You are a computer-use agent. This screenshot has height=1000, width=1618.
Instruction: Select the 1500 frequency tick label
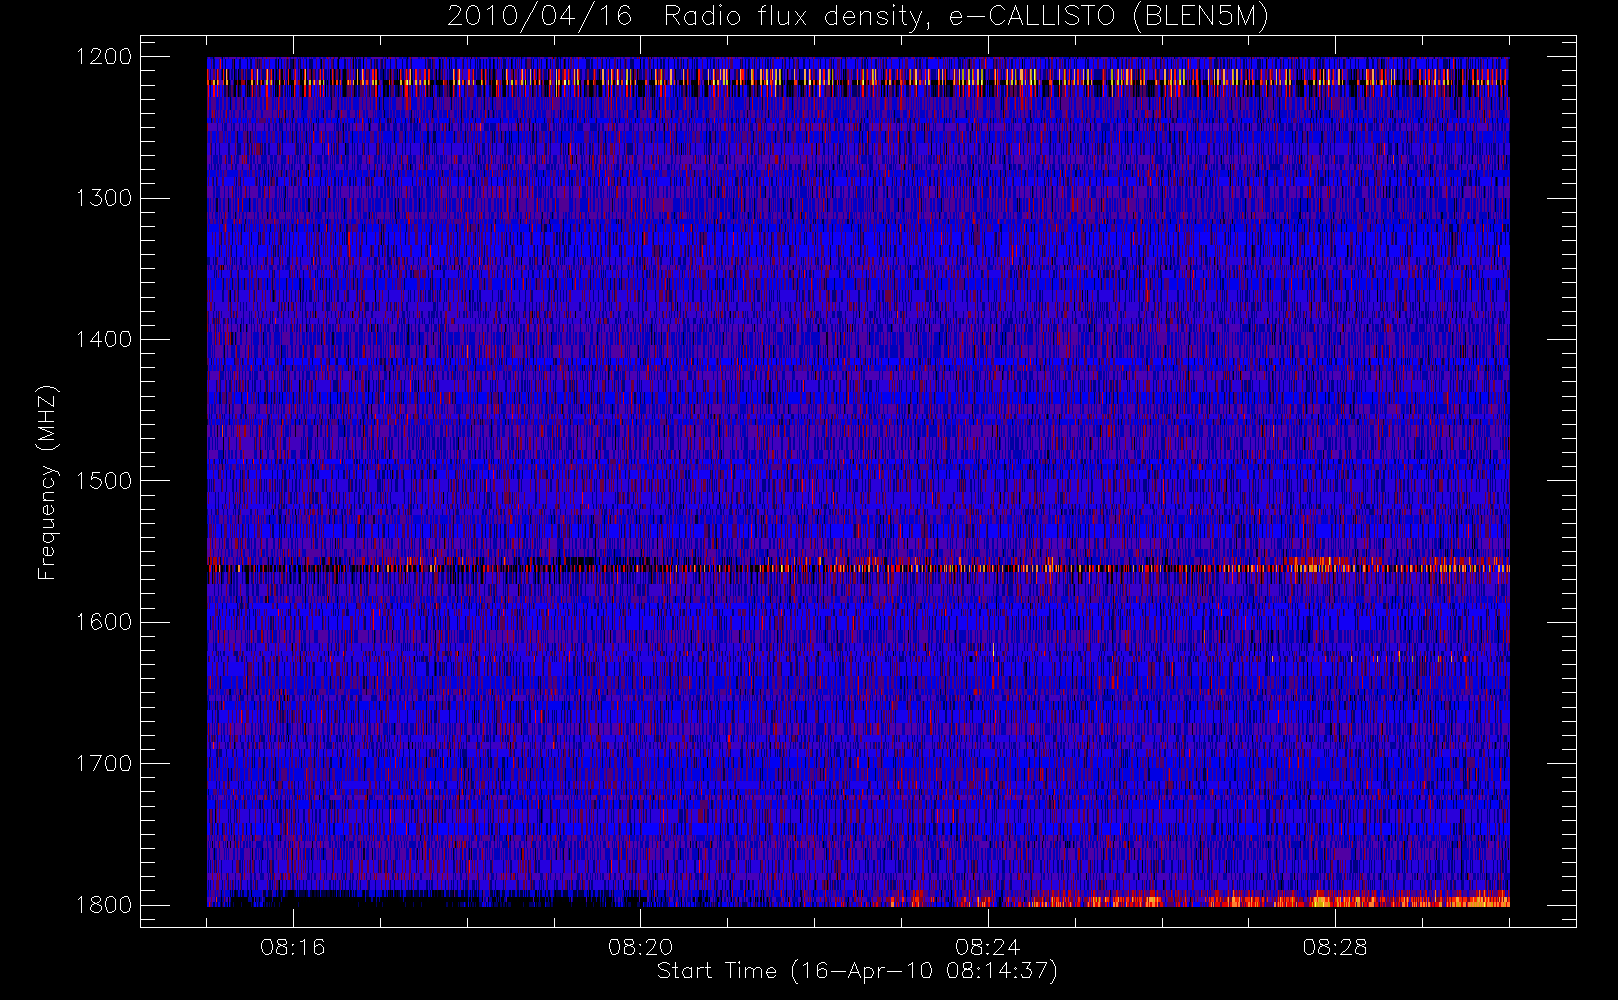[104, 481]
